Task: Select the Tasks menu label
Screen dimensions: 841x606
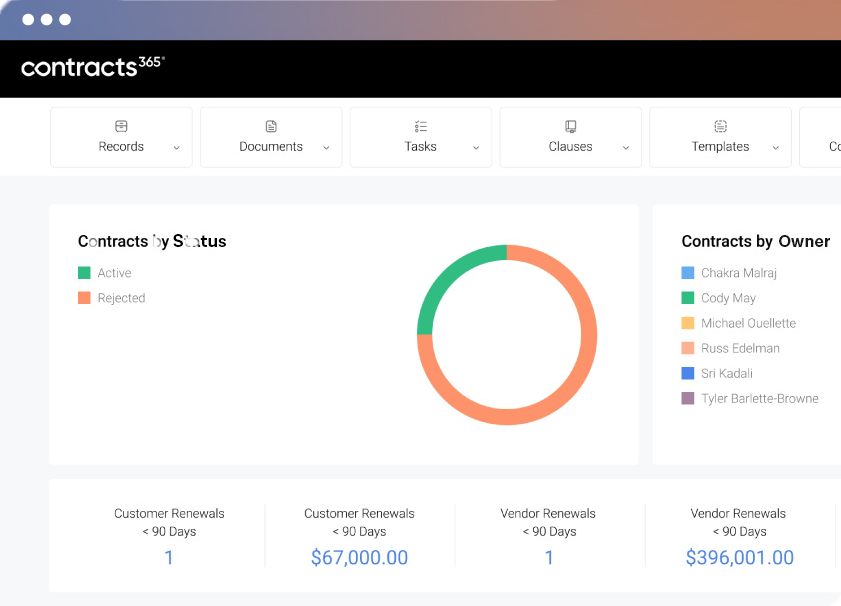Action: click(421, 147)
